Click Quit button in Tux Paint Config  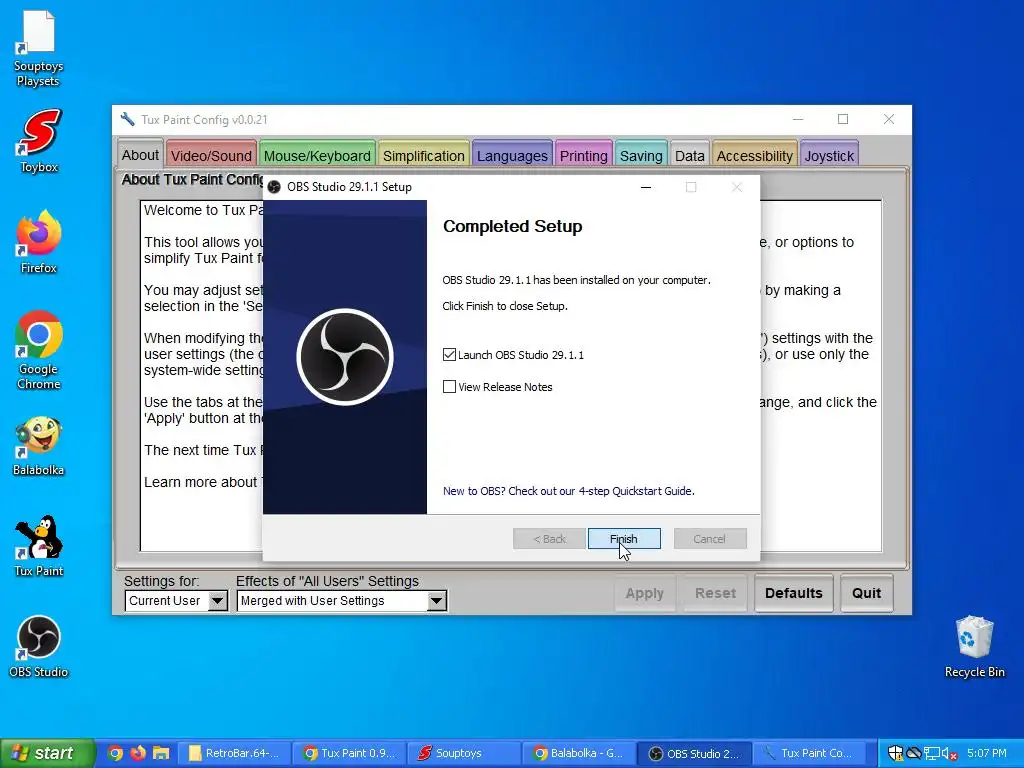[x=866, y=593]
